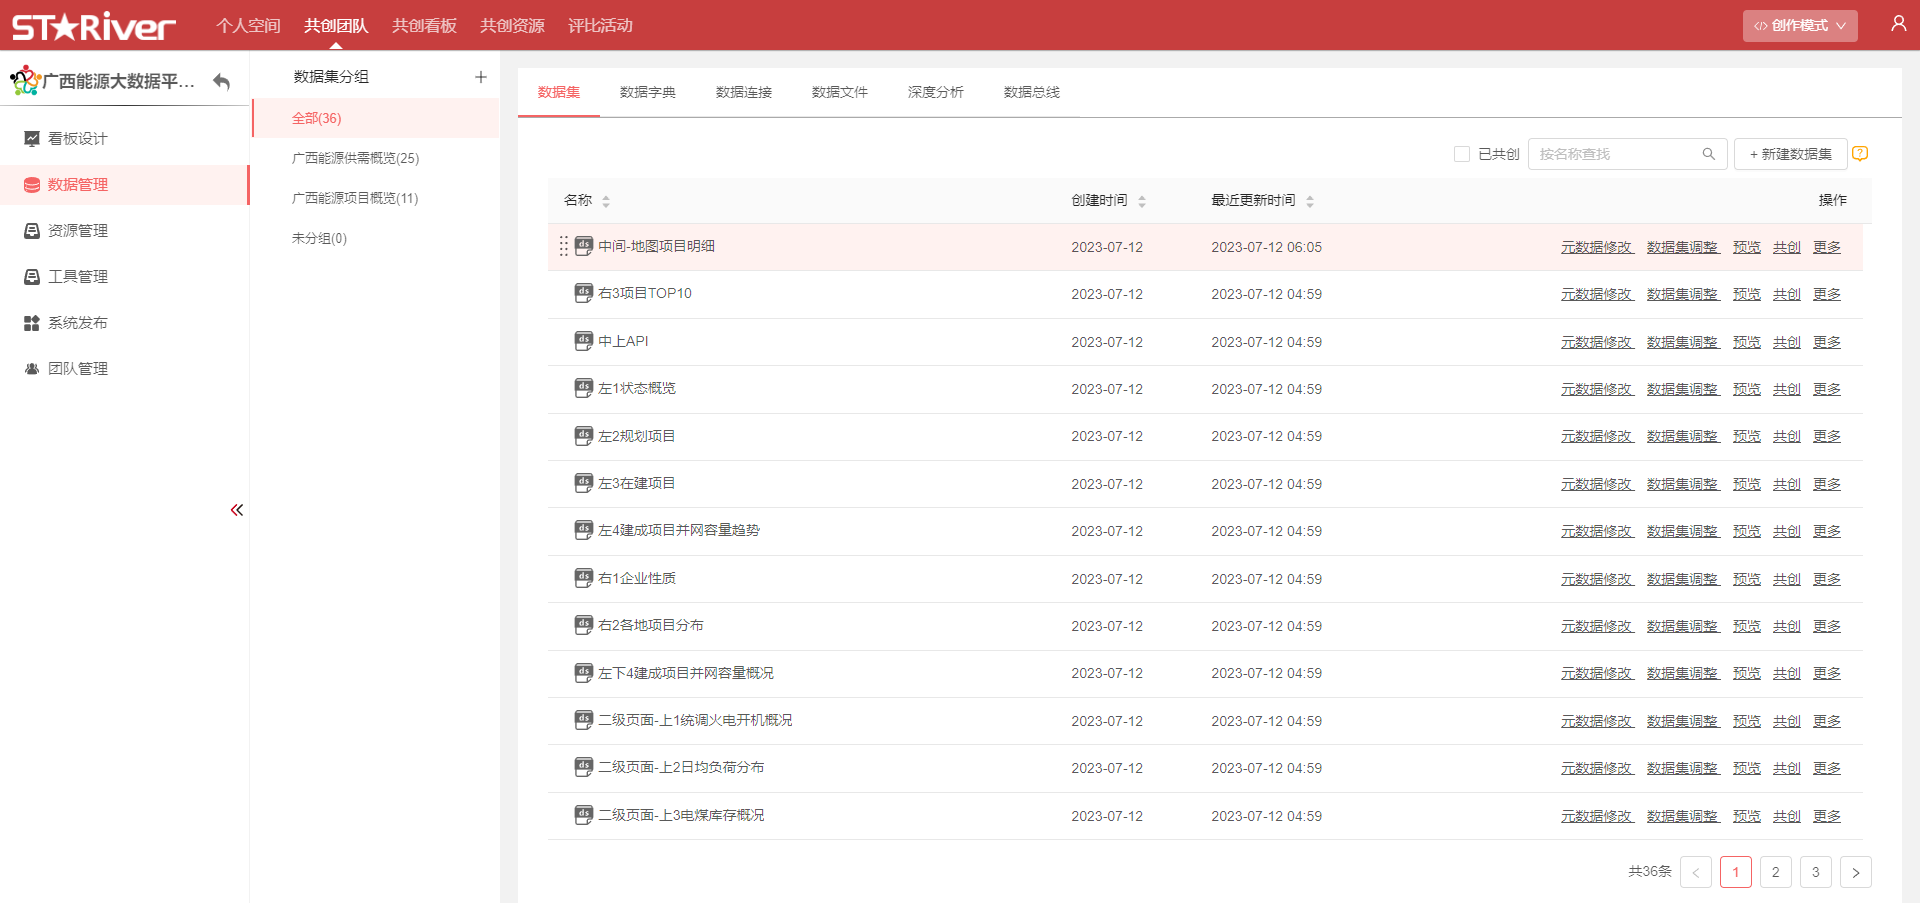Viewport: 1920px width, 903px height.
Task: Click the 新建数据集 button
Action: point(1790,154)
